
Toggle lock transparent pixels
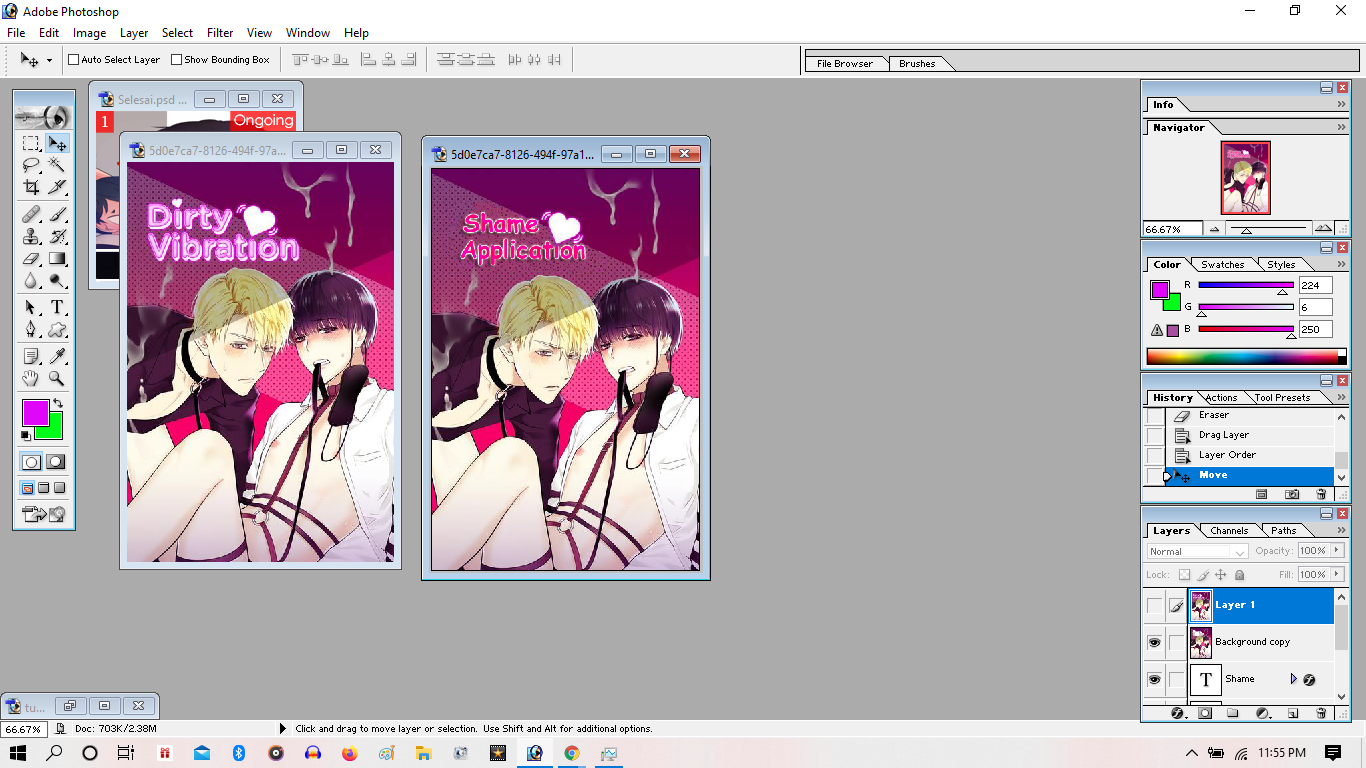click(x=1185, y=575)
